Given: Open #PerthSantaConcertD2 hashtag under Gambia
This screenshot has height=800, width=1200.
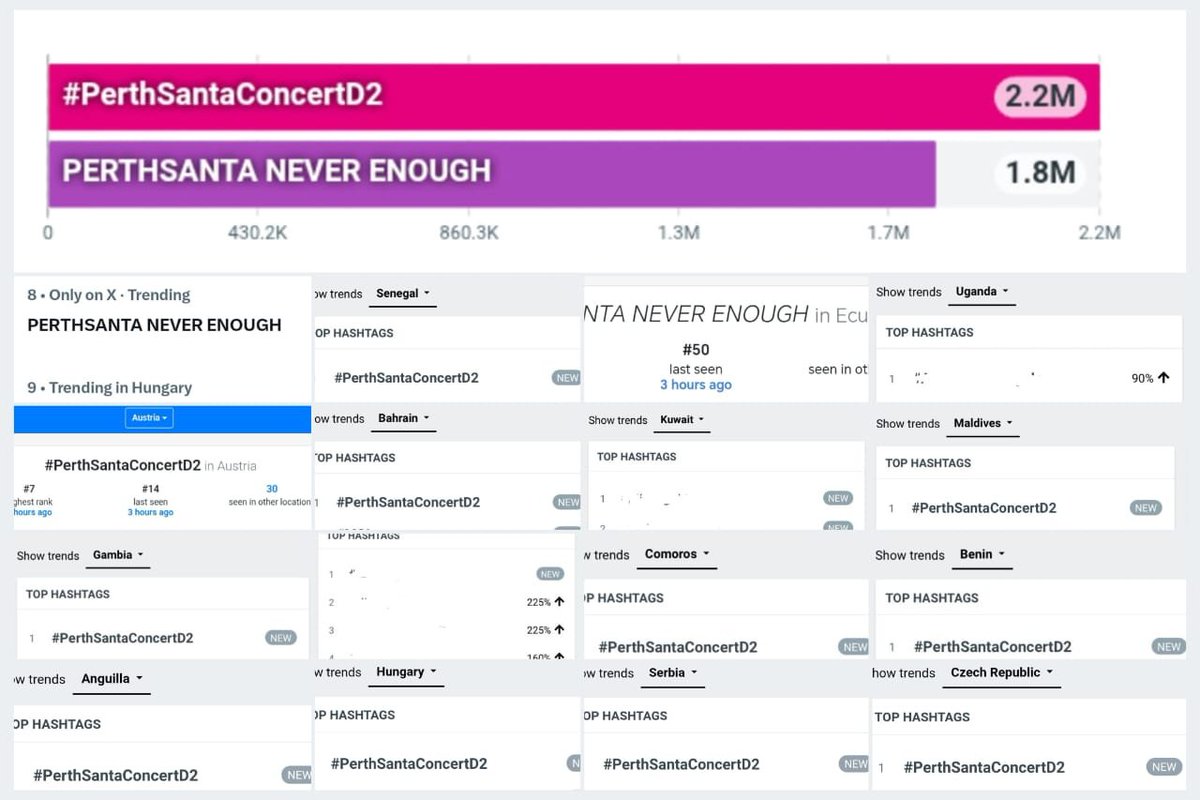Looking at the screenshot, I should (x=122, y=638).
